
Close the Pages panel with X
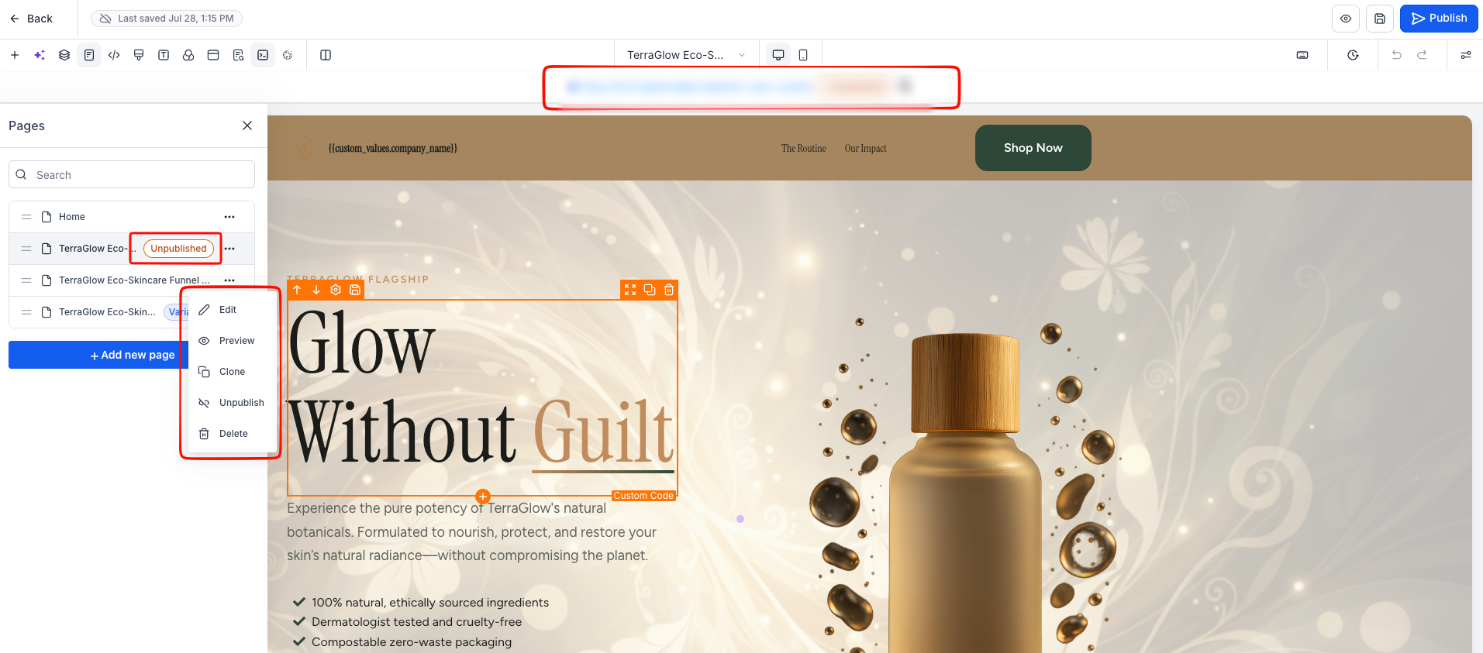[247, 125]
